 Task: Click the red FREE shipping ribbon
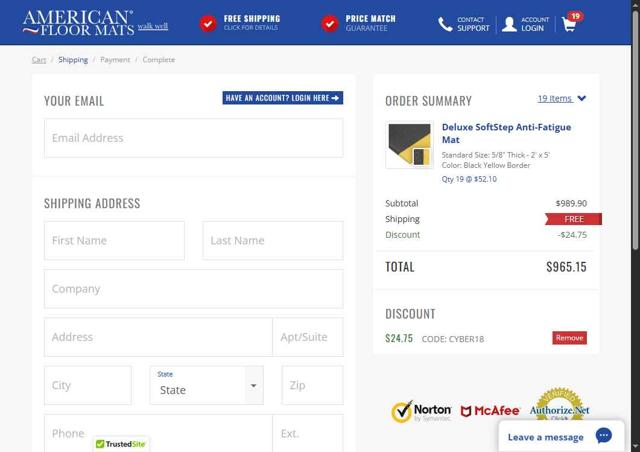click(x=573, y=219)
